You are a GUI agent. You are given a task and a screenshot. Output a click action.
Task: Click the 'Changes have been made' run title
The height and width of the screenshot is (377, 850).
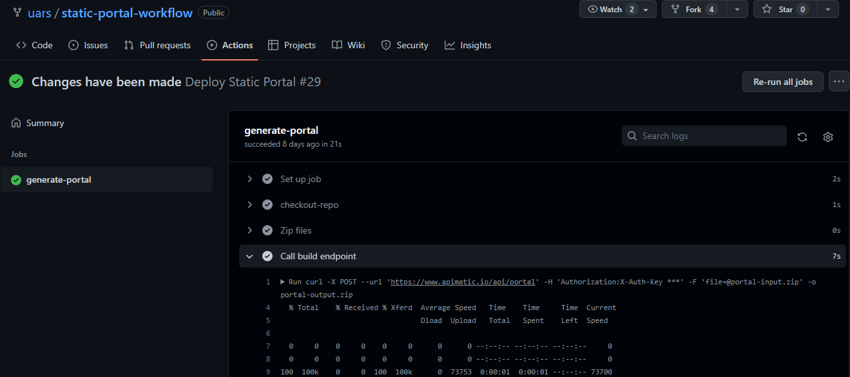coord(106,82)
